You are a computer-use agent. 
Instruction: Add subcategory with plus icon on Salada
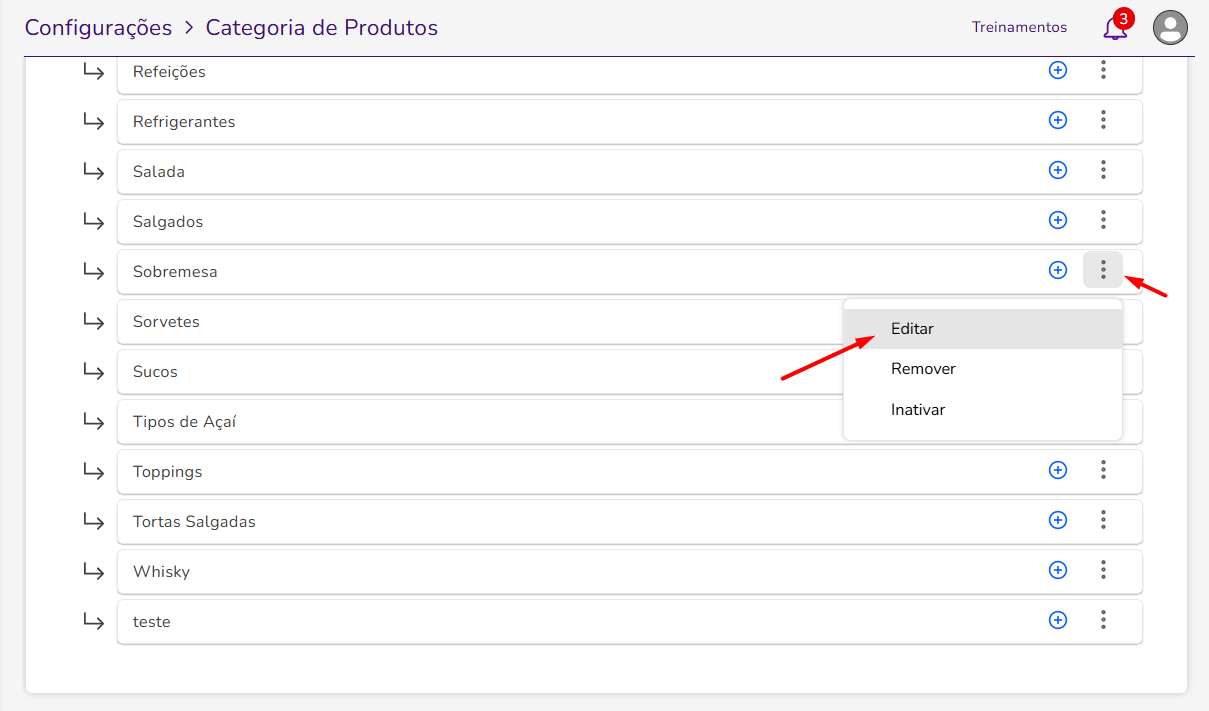point(1058,170)
